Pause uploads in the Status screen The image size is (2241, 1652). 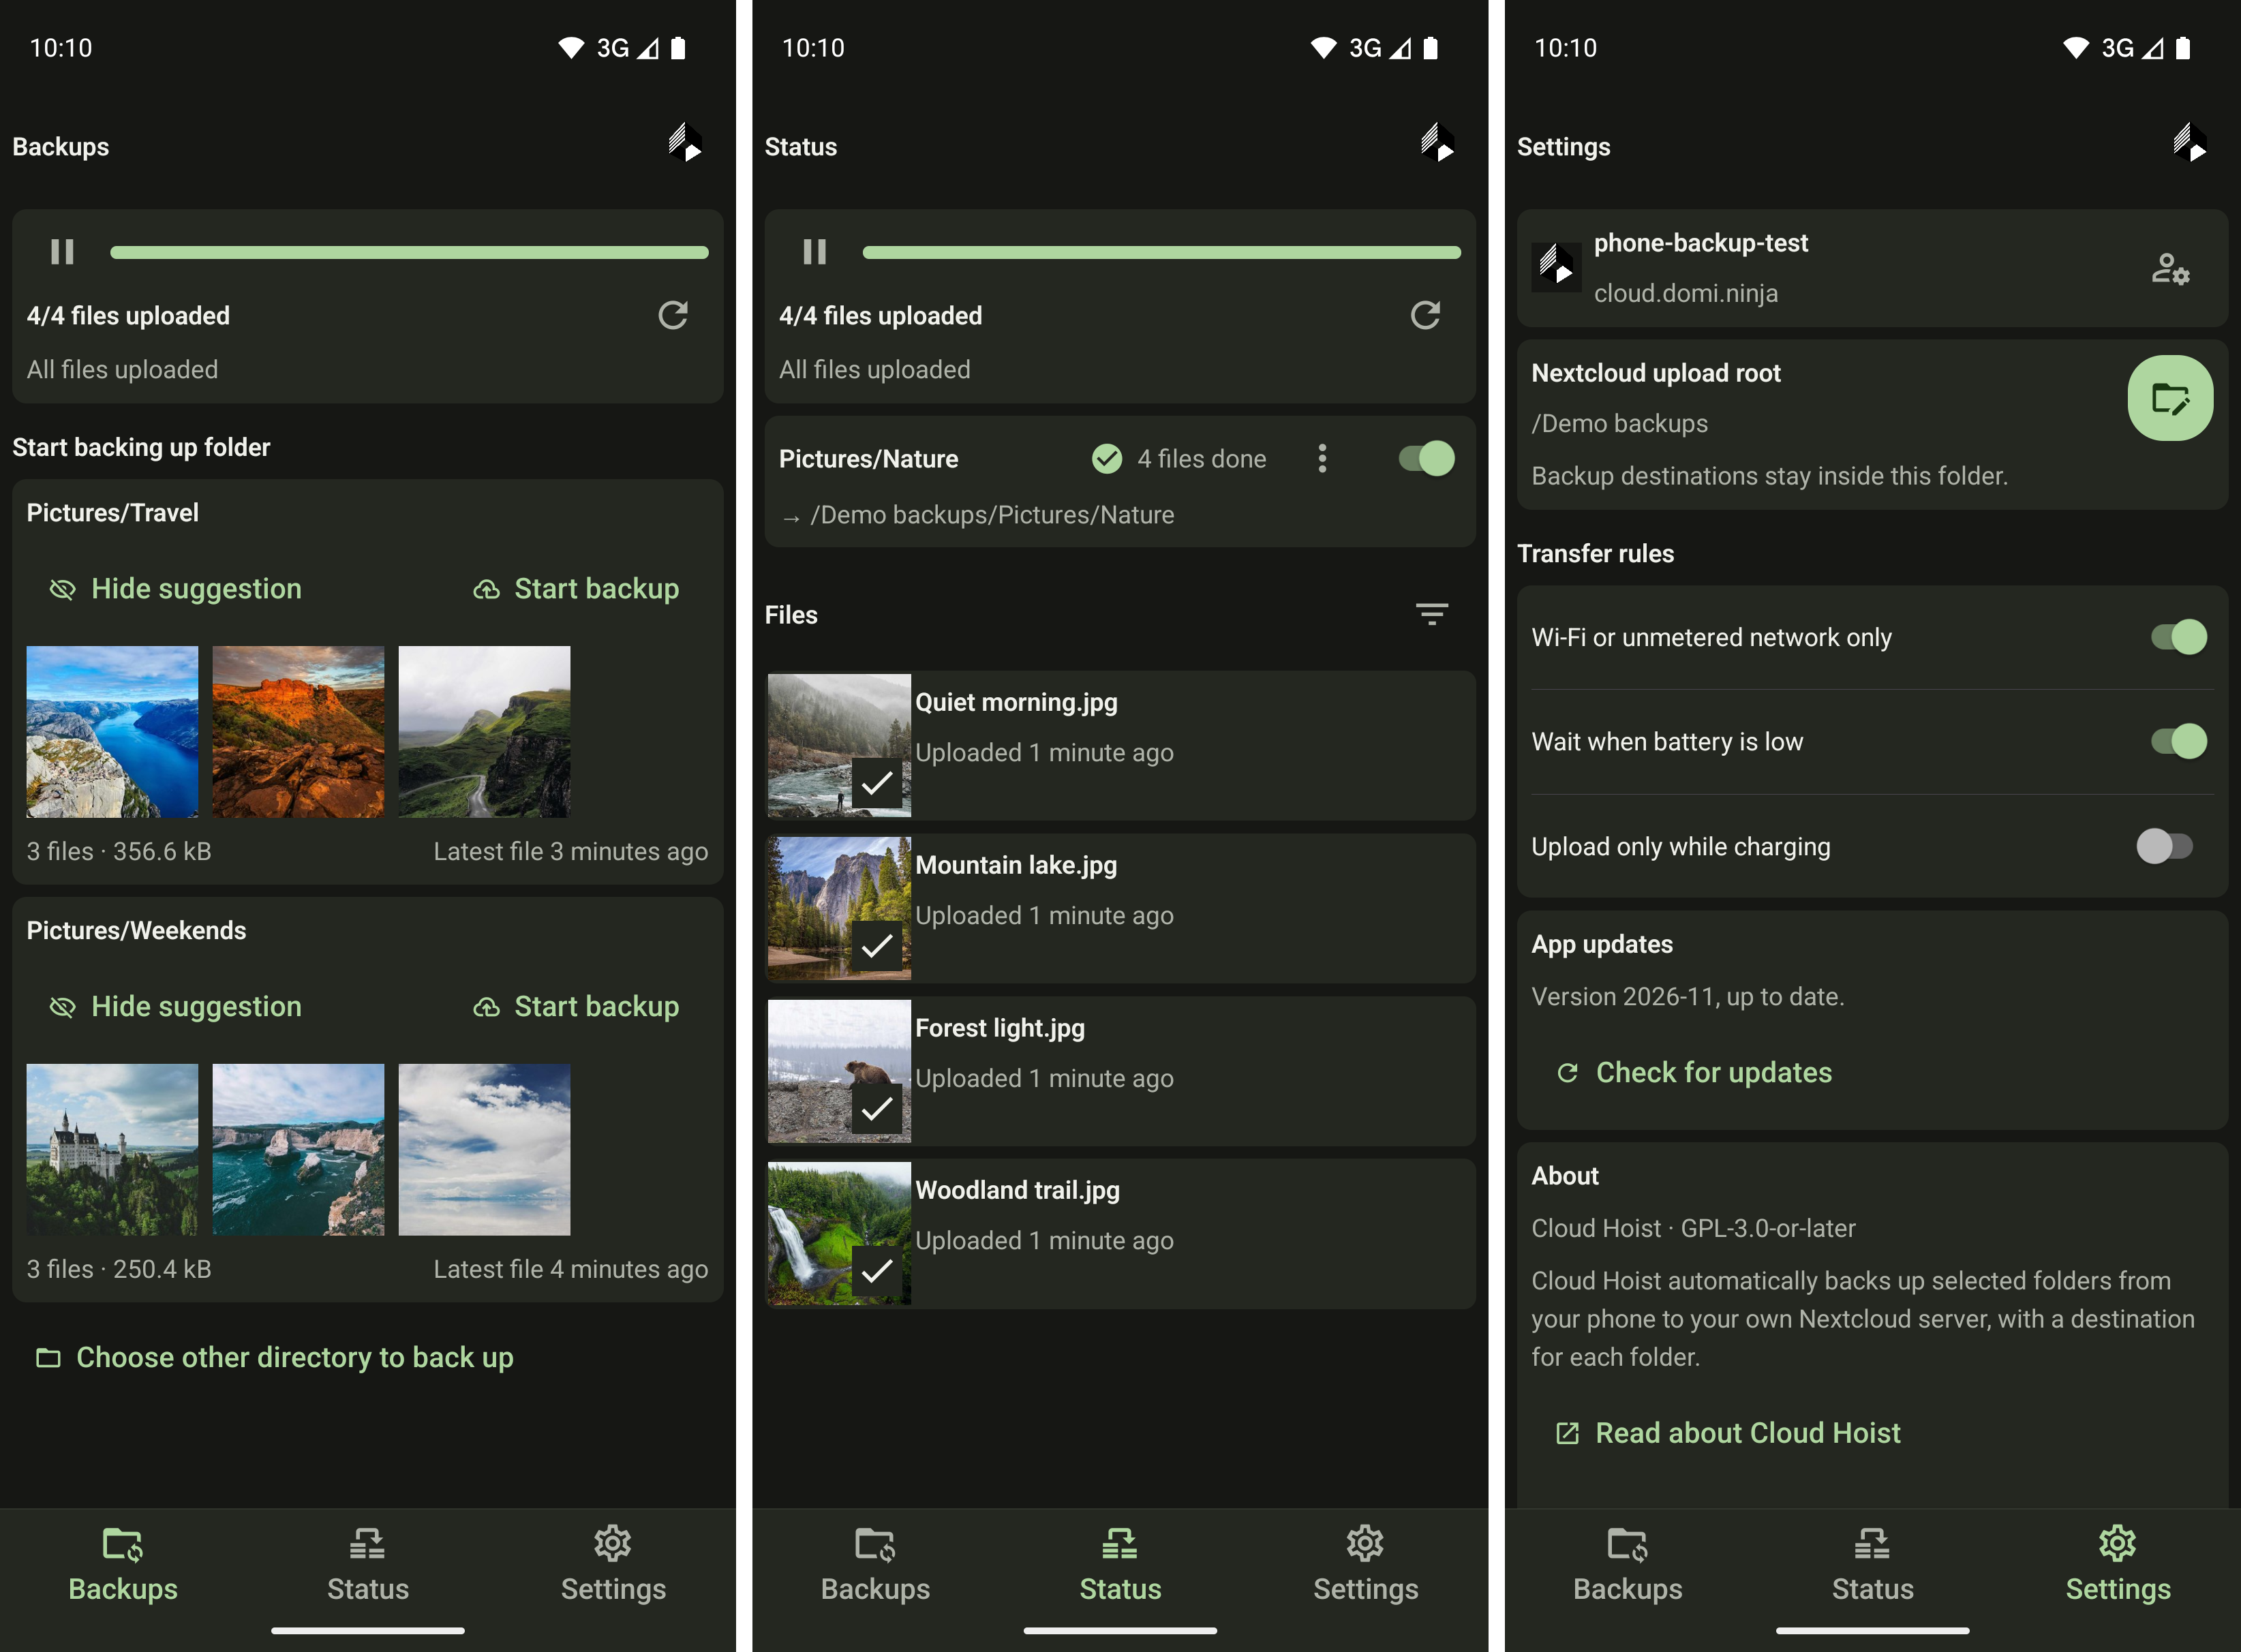point(814,252)
